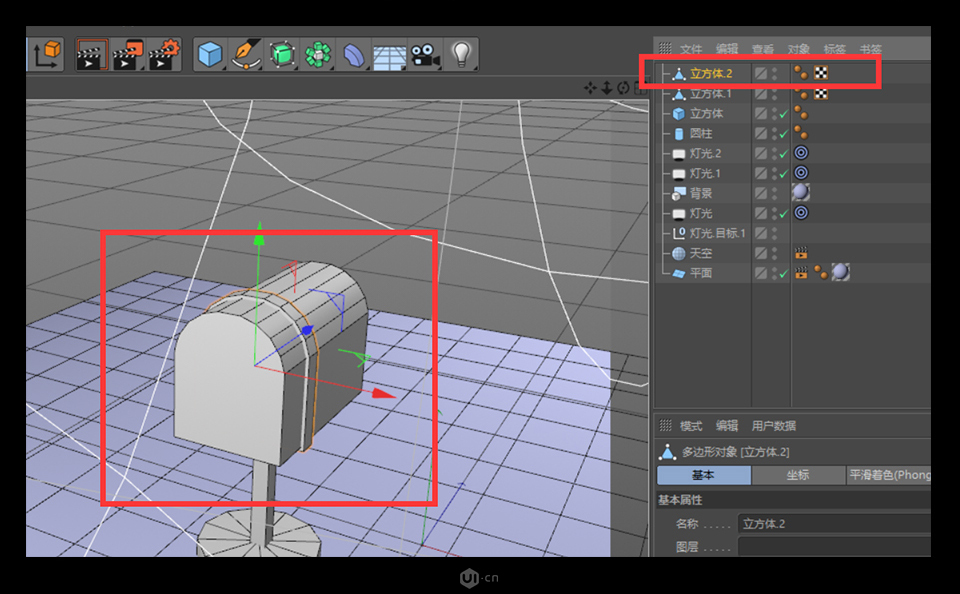Disable 灯光.1 by clicking its green checkmark
Image resolution: width=960 pixels, height=594 pixels.
783,173
